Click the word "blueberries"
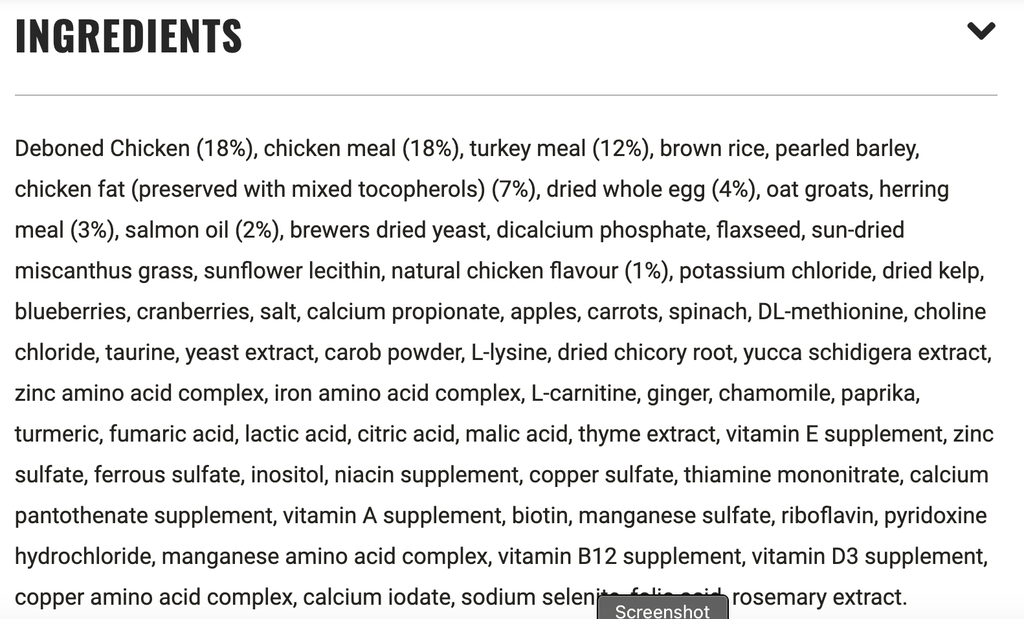The width and height of the screenshot is (1024, 619). pos(70,312)
